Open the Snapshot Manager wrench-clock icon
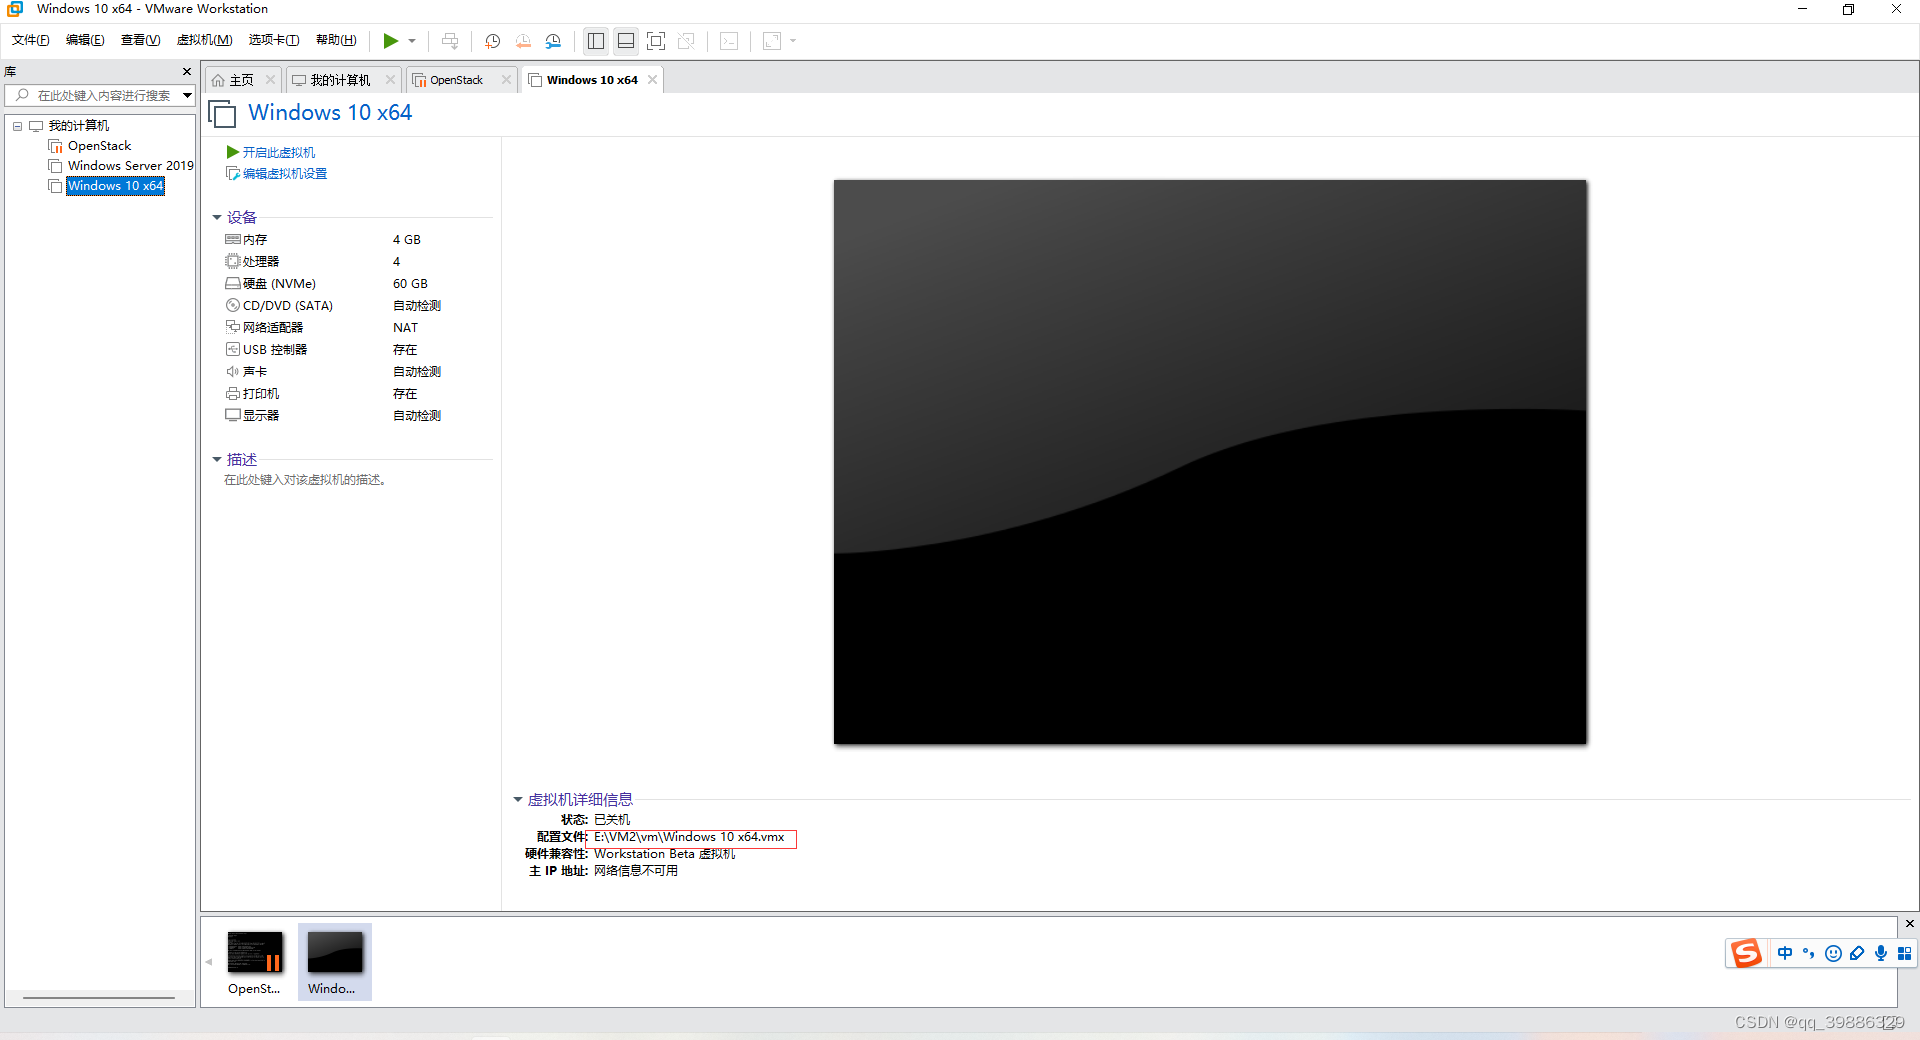 (x=553, y=41)
